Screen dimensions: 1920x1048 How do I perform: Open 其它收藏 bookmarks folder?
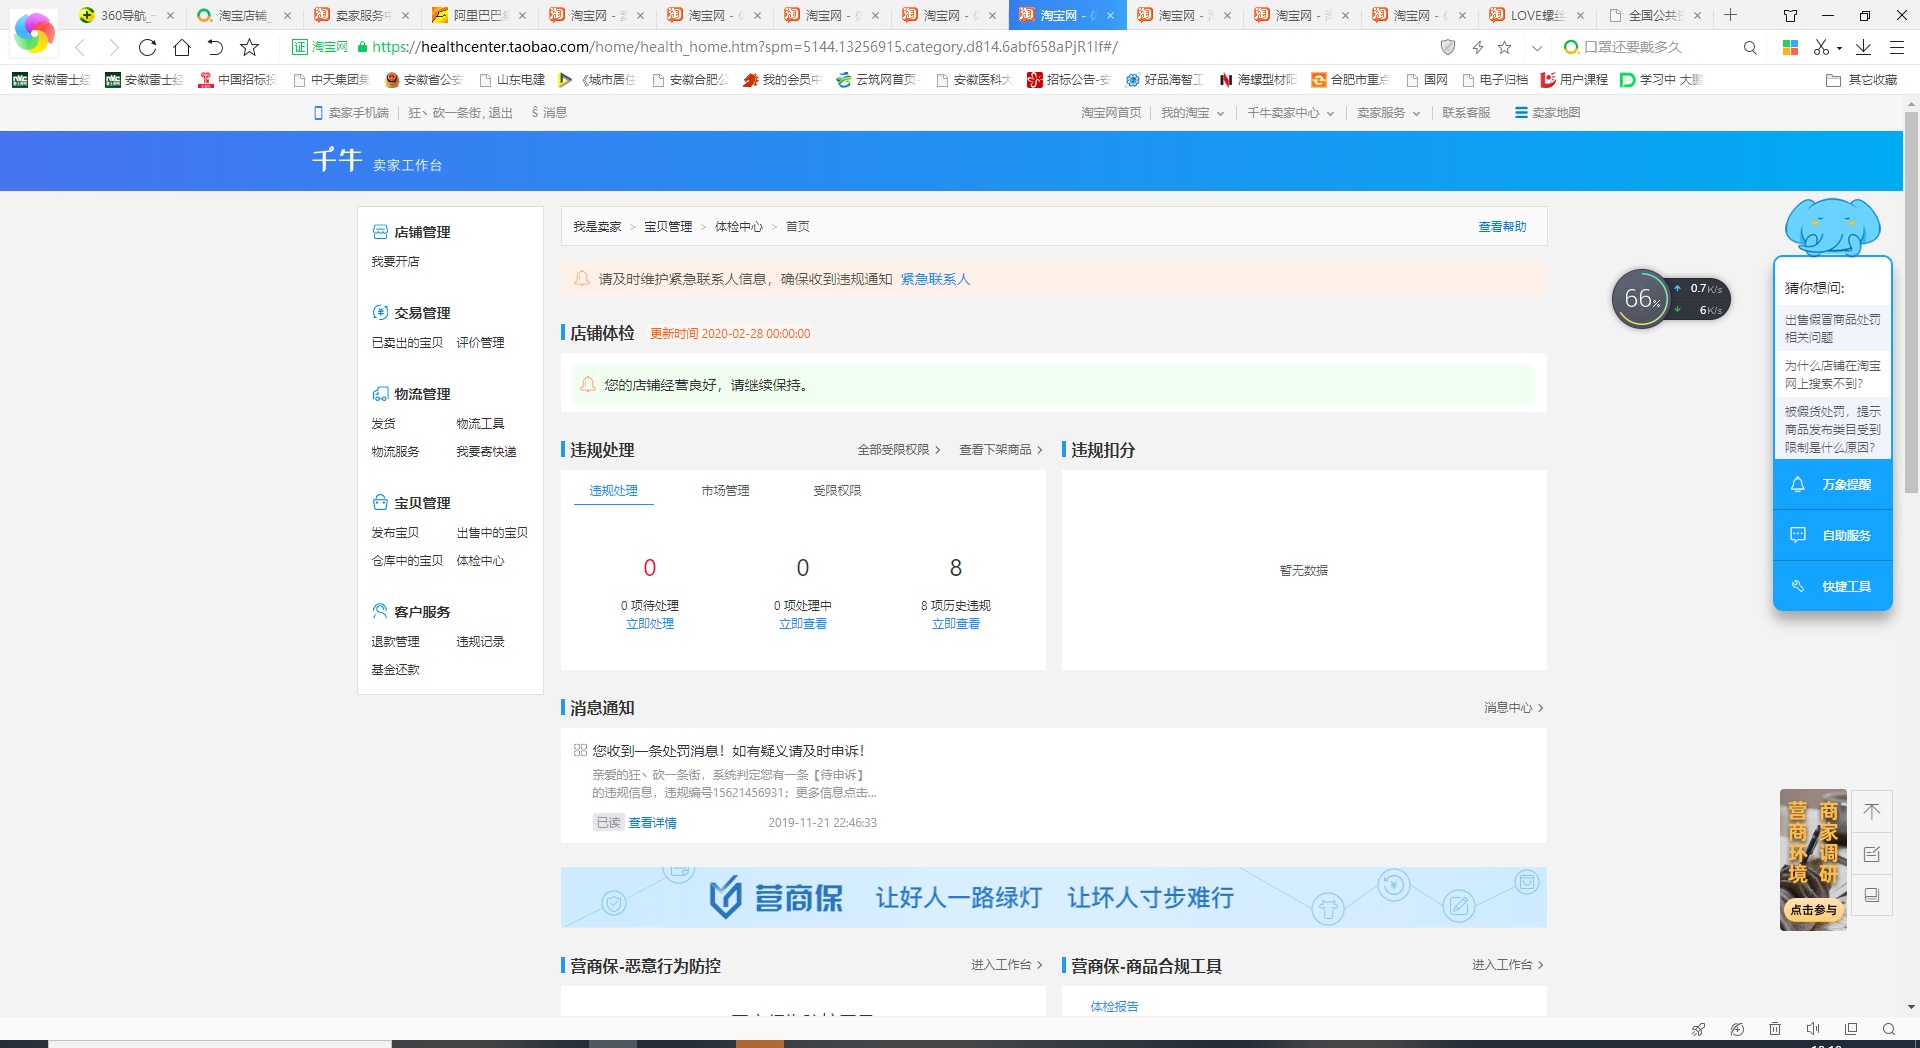(1861, 80)
